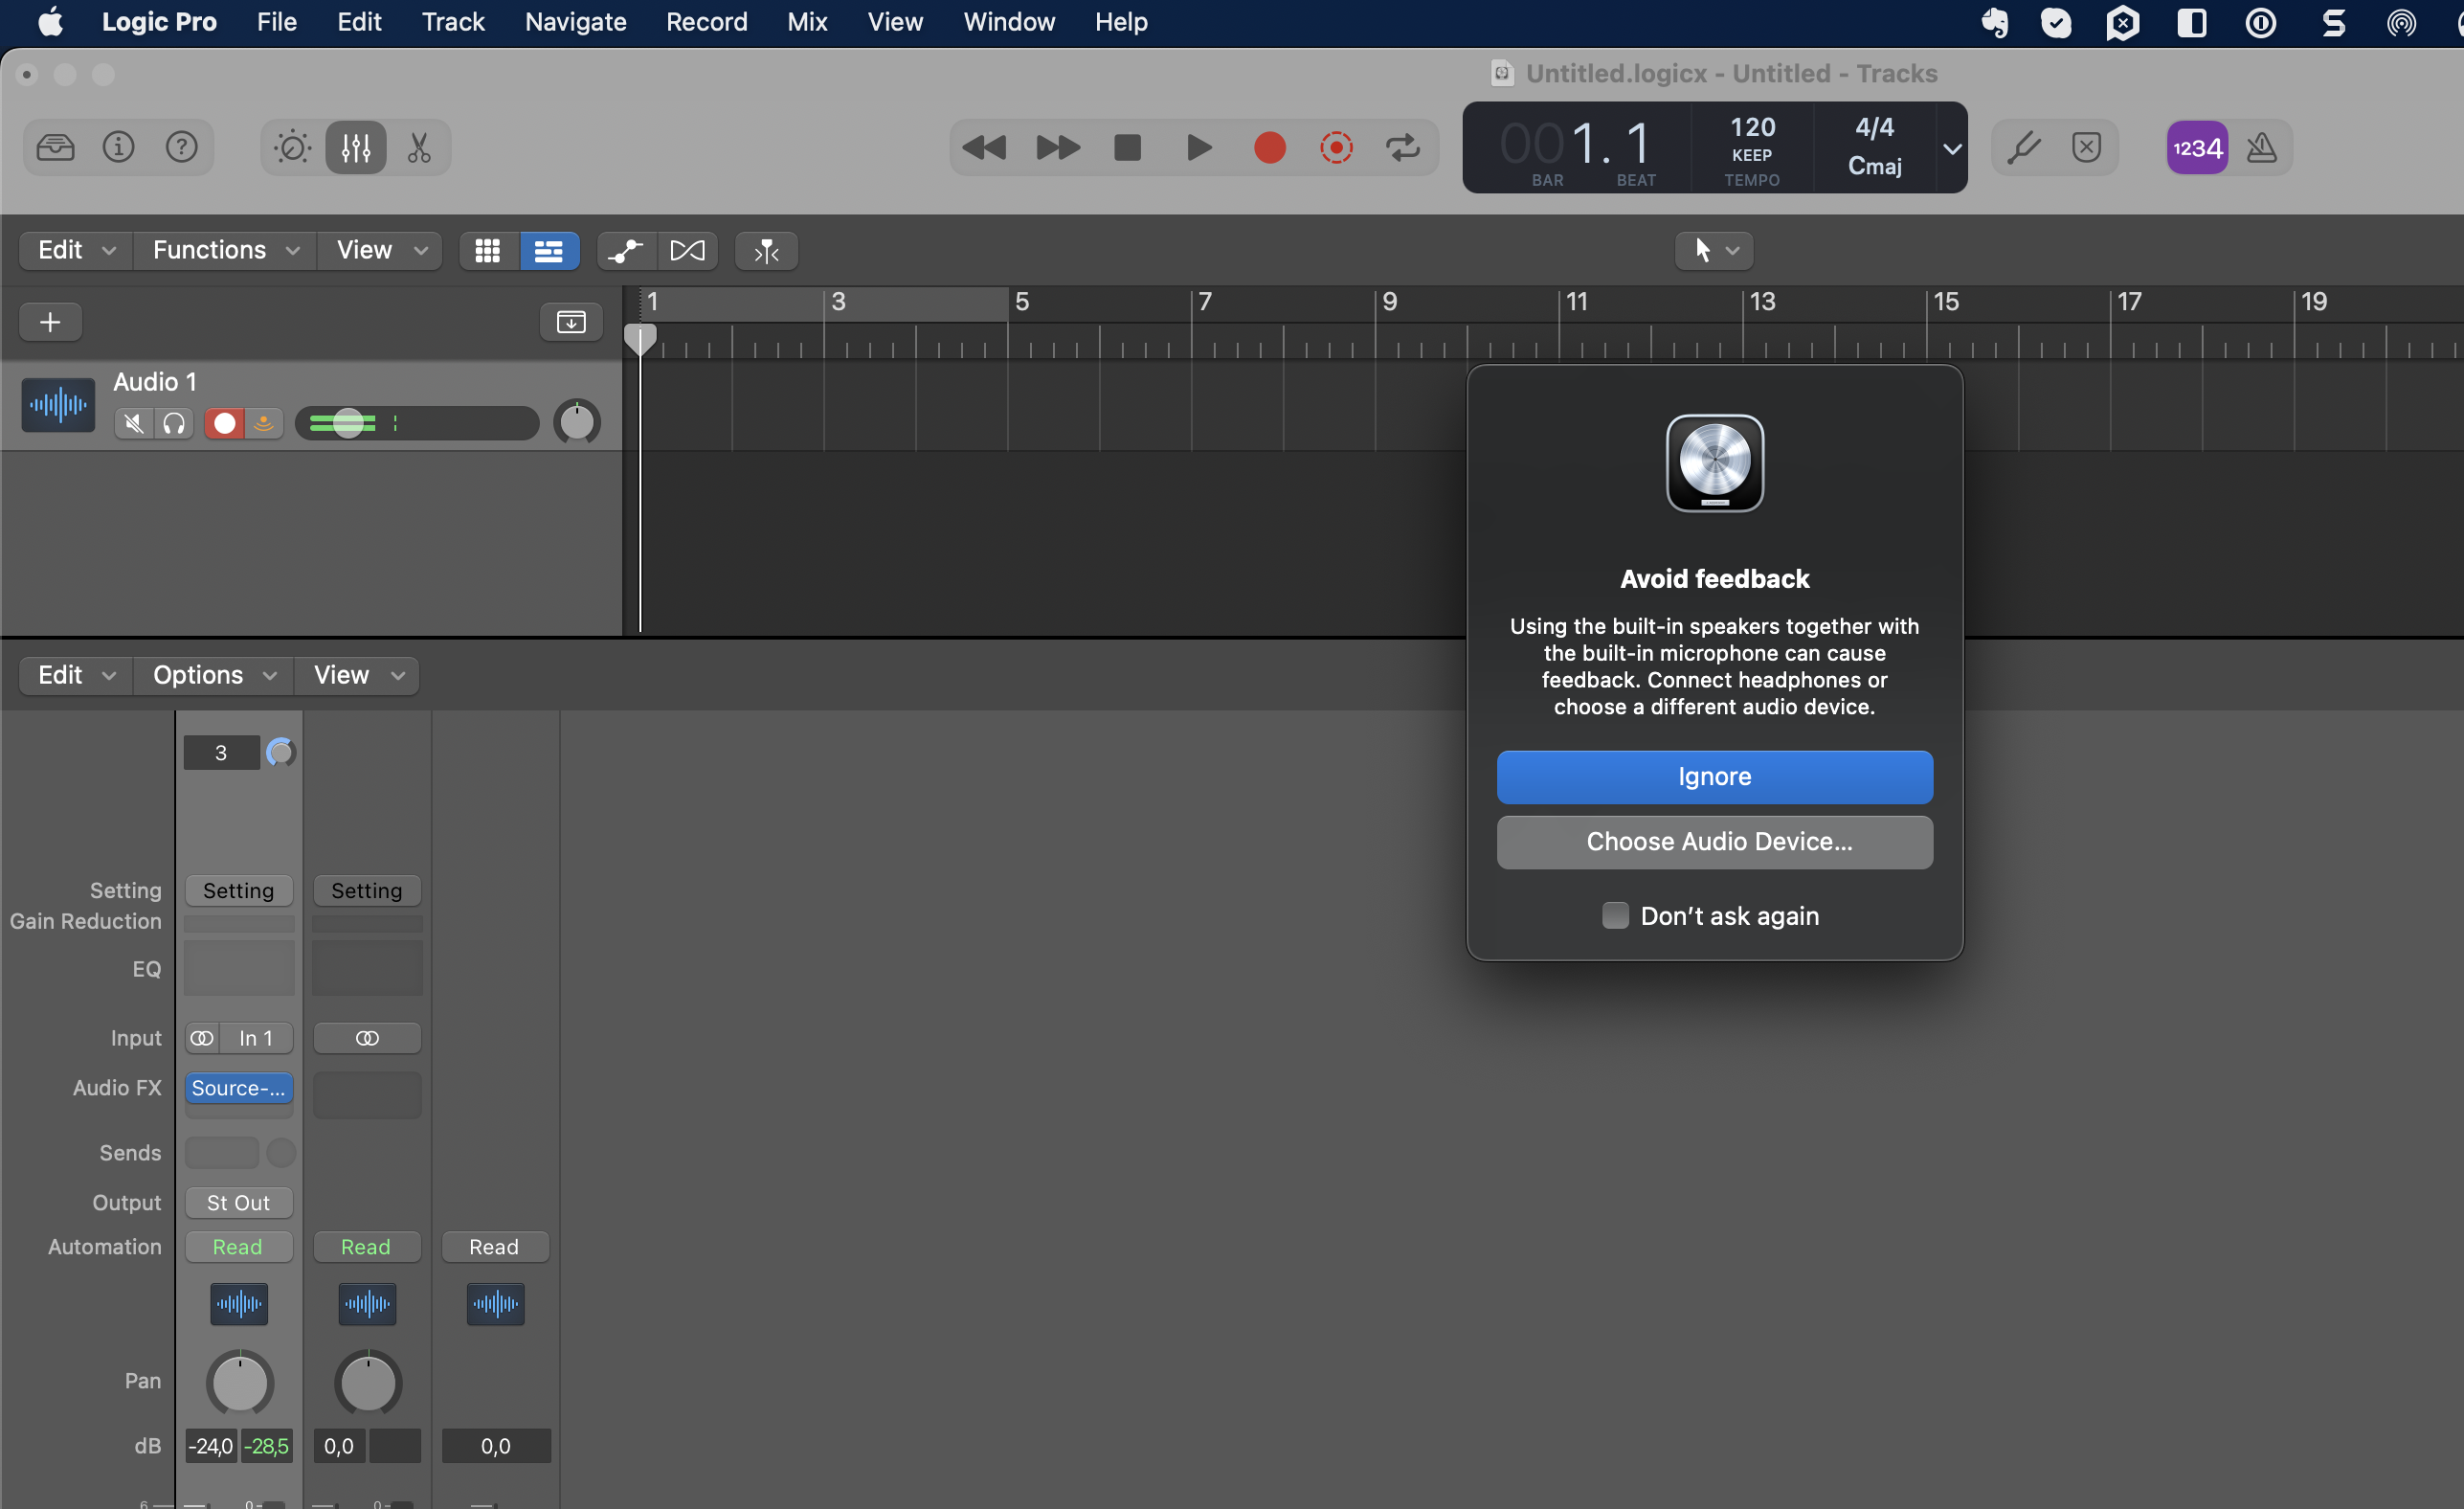
Task: Show automation curve icon in Tracks toolbar
Action: [626, 250]
